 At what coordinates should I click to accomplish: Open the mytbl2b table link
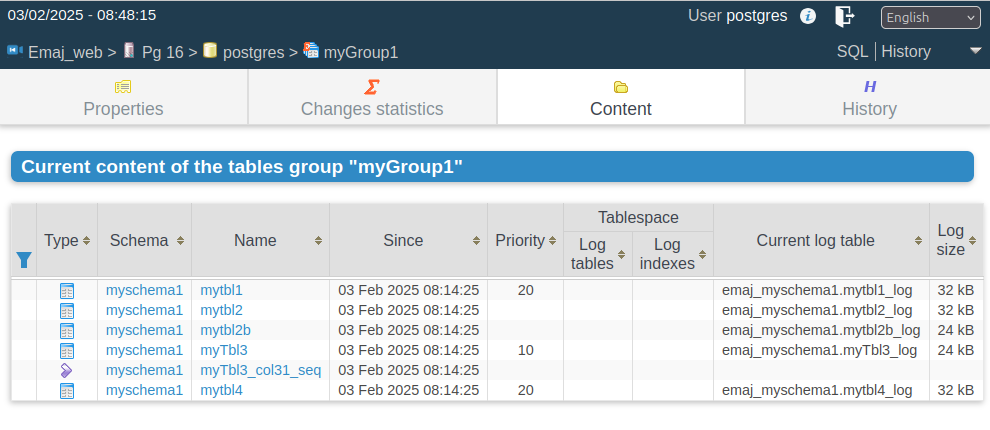coord(225,330)
